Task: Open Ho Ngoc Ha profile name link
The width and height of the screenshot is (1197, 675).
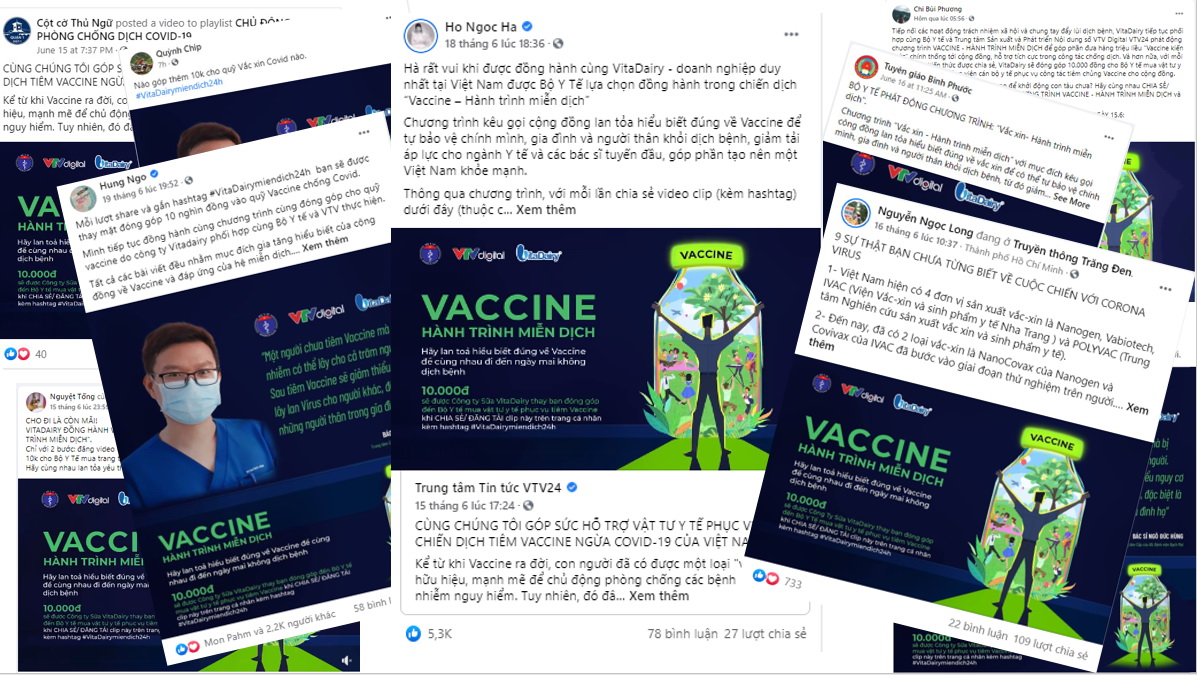Action: point(481,27)
